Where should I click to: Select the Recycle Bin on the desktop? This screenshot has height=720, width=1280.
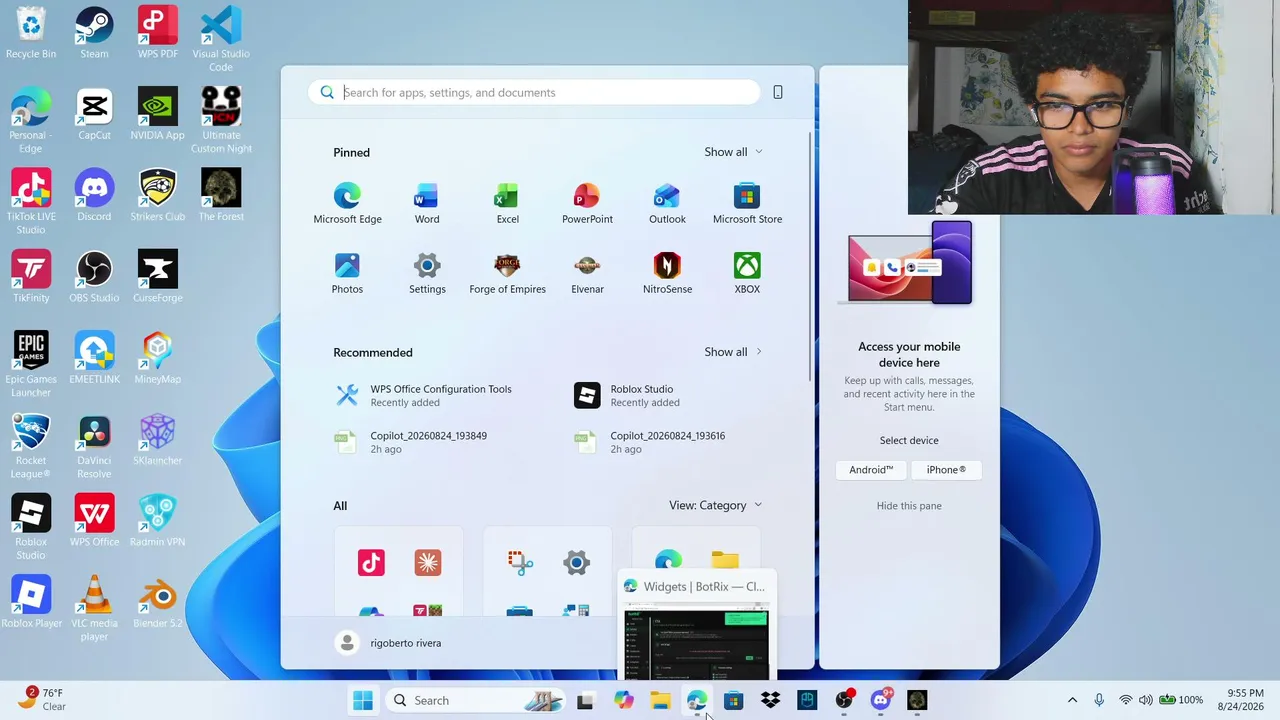31,33
